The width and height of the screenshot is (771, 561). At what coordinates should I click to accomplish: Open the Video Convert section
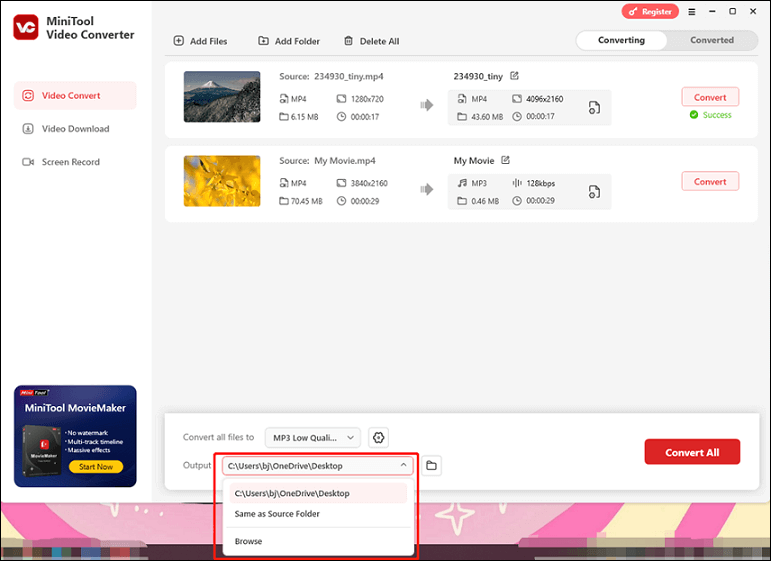click(x=75, y=95)
